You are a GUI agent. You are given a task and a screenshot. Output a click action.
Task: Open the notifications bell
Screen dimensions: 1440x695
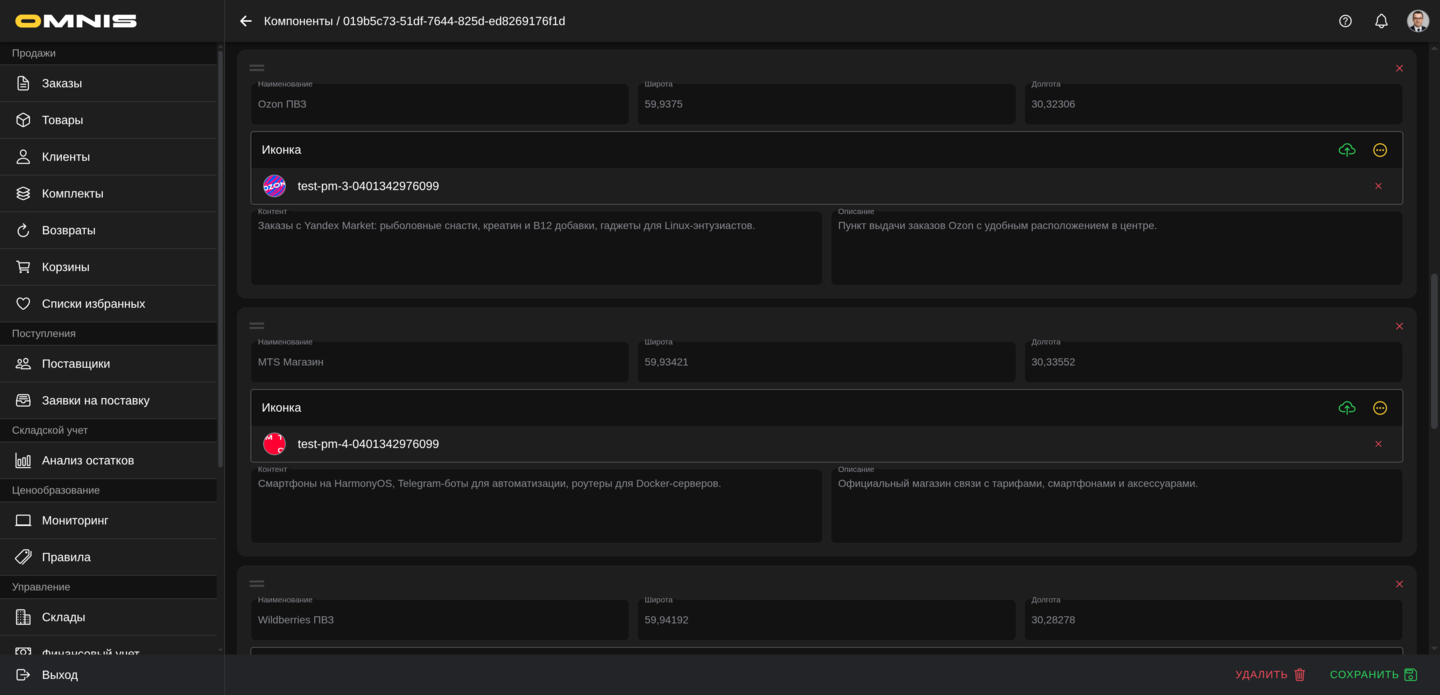pos(1381,21)
